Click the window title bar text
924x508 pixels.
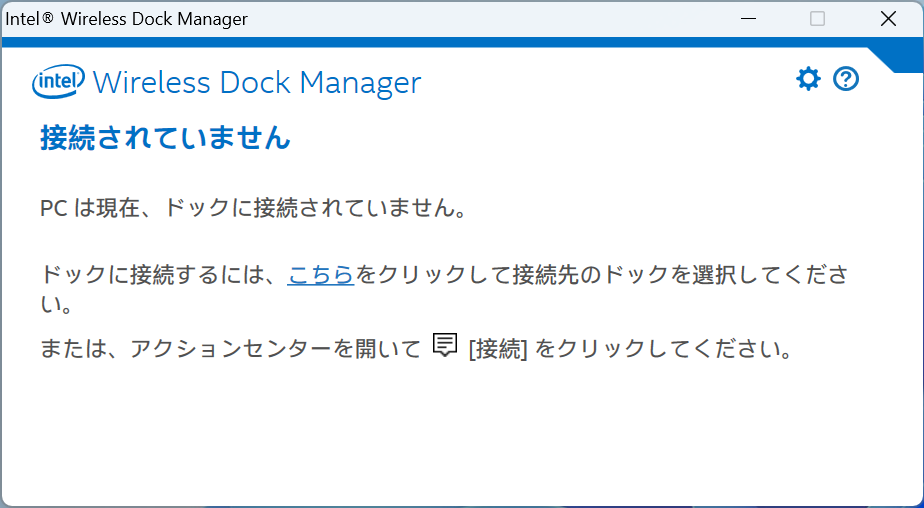[127, 19]
